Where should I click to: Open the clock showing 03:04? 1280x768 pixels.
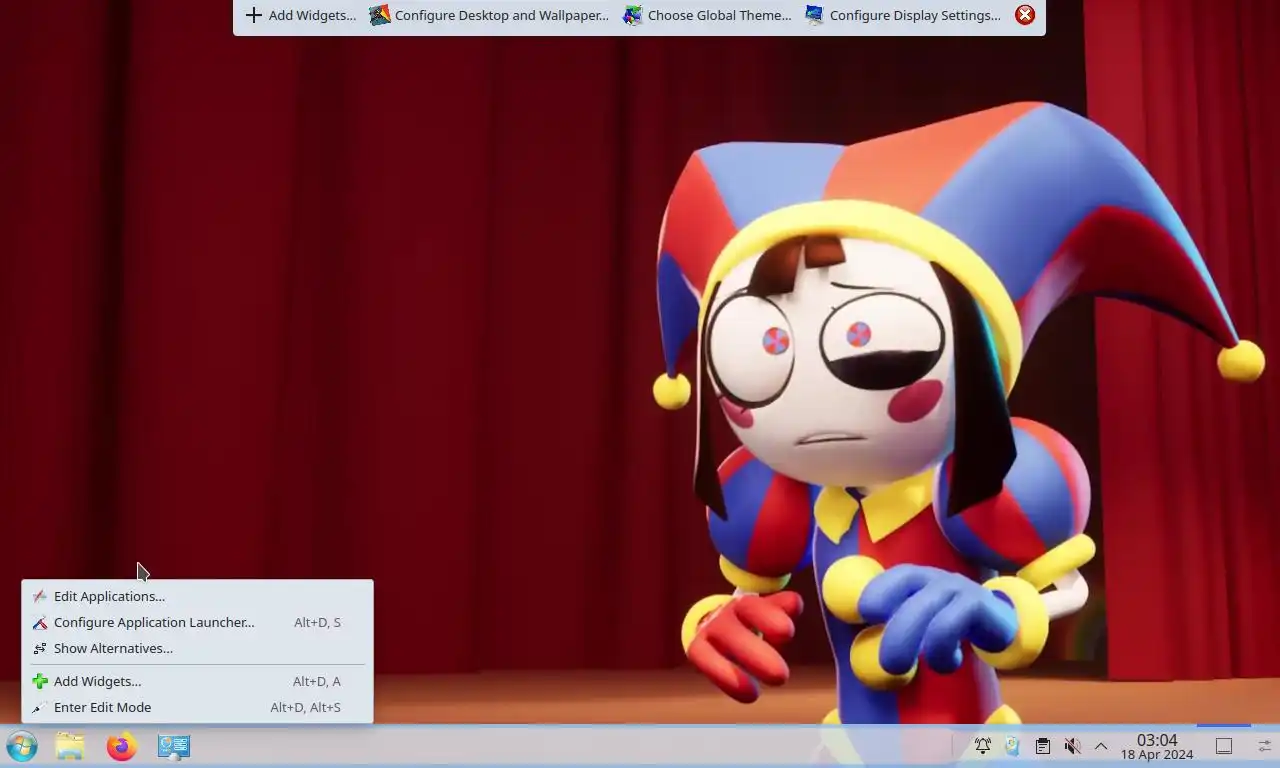click(1157, 746)
